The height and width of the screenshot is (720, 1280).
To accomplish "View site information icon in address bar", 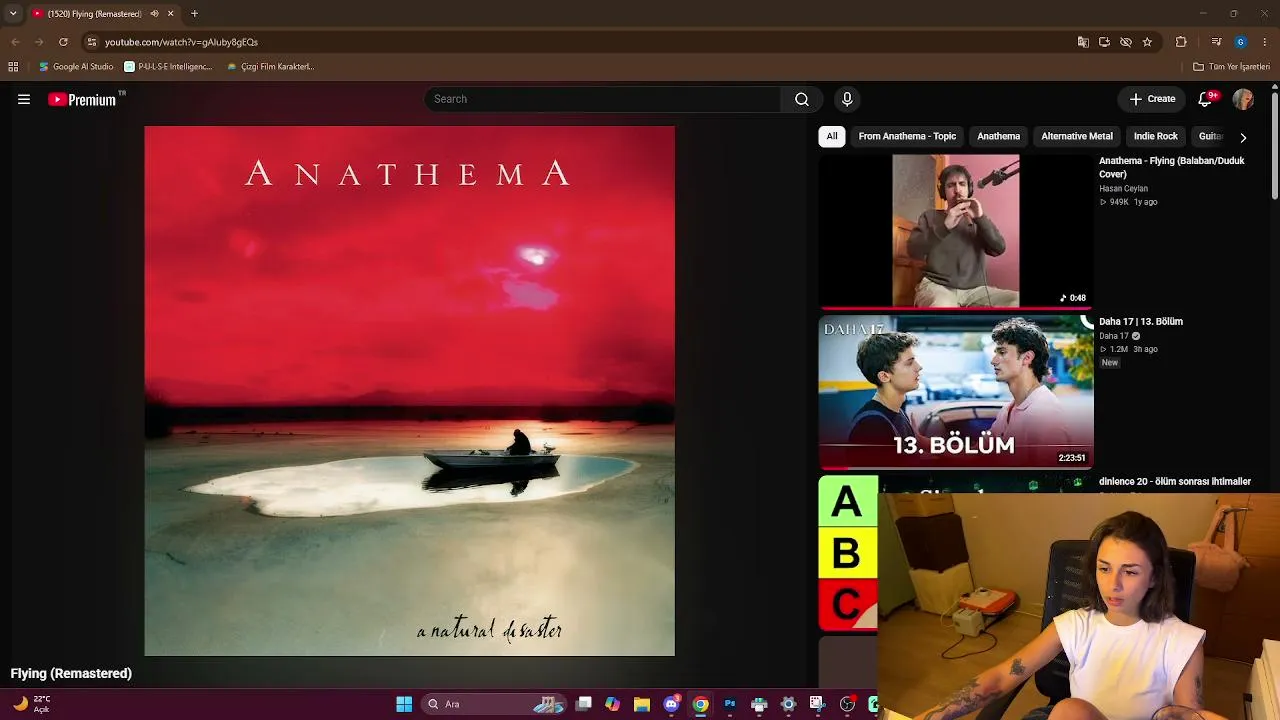I will [92, 42].
